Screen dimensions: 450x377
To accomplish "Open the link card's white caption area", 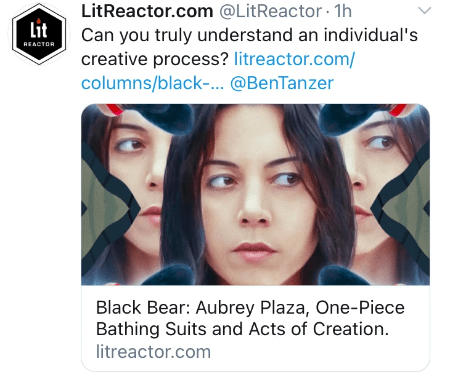I will click(255, 328).
